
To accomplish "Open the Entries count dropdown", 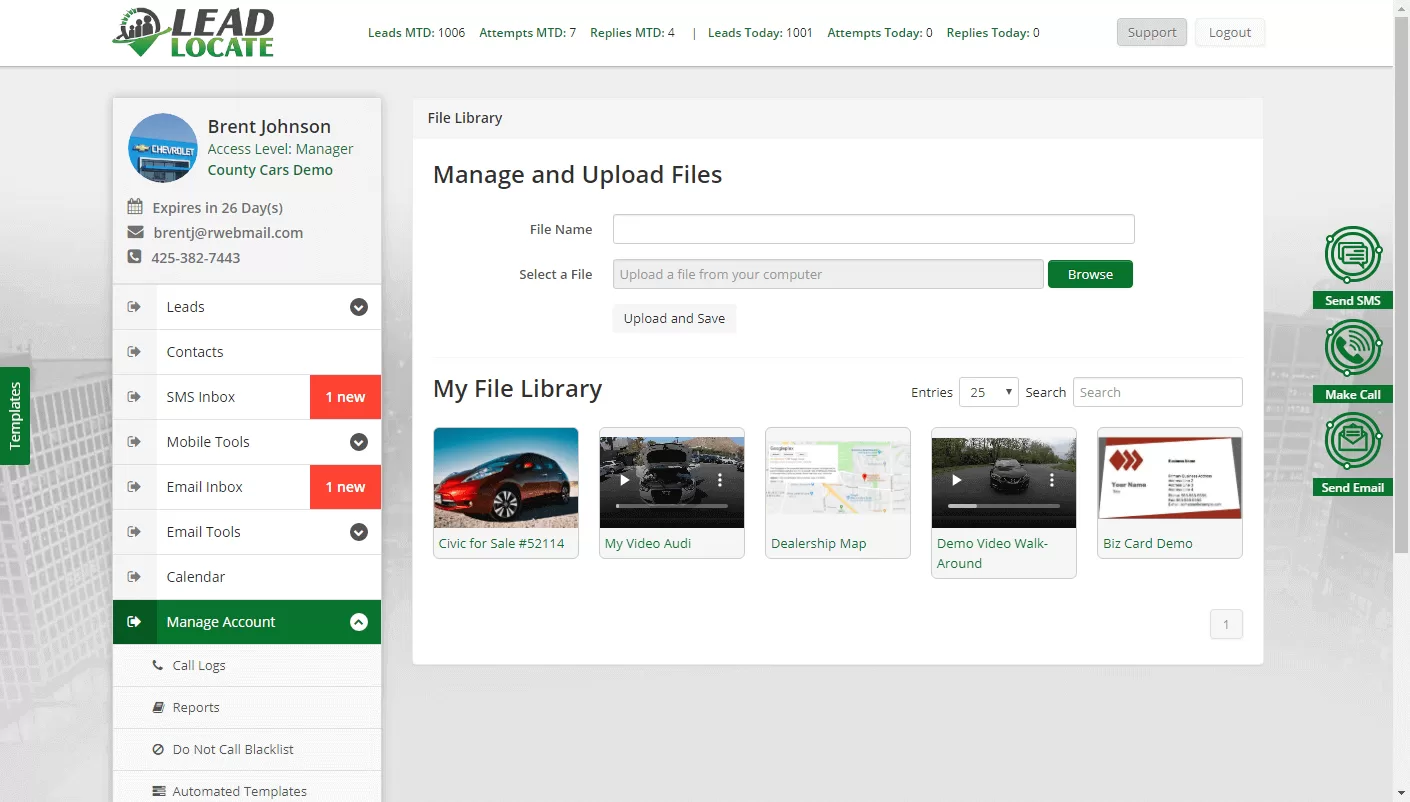I will (x=988, y=392).
